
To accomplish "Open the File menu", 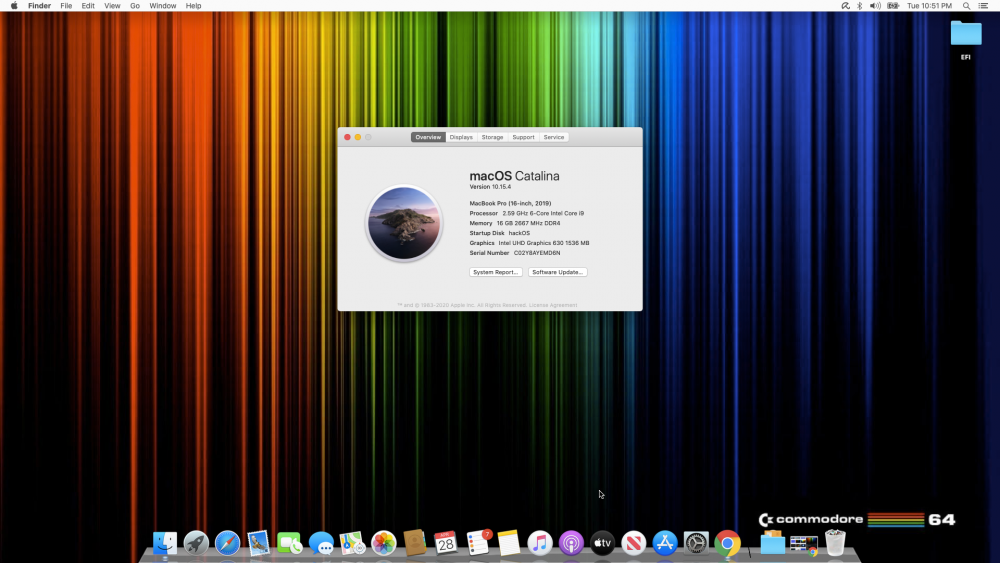I will 66,6.
